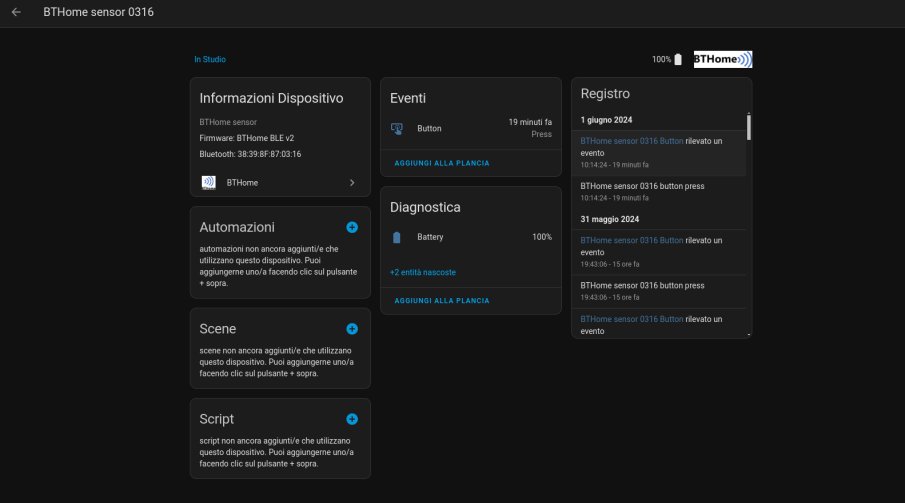This screenshot has height=503, width=905.
Task: Click Aggiungi alla plancia under Diagnostica
Action: (x=442, y=301)
